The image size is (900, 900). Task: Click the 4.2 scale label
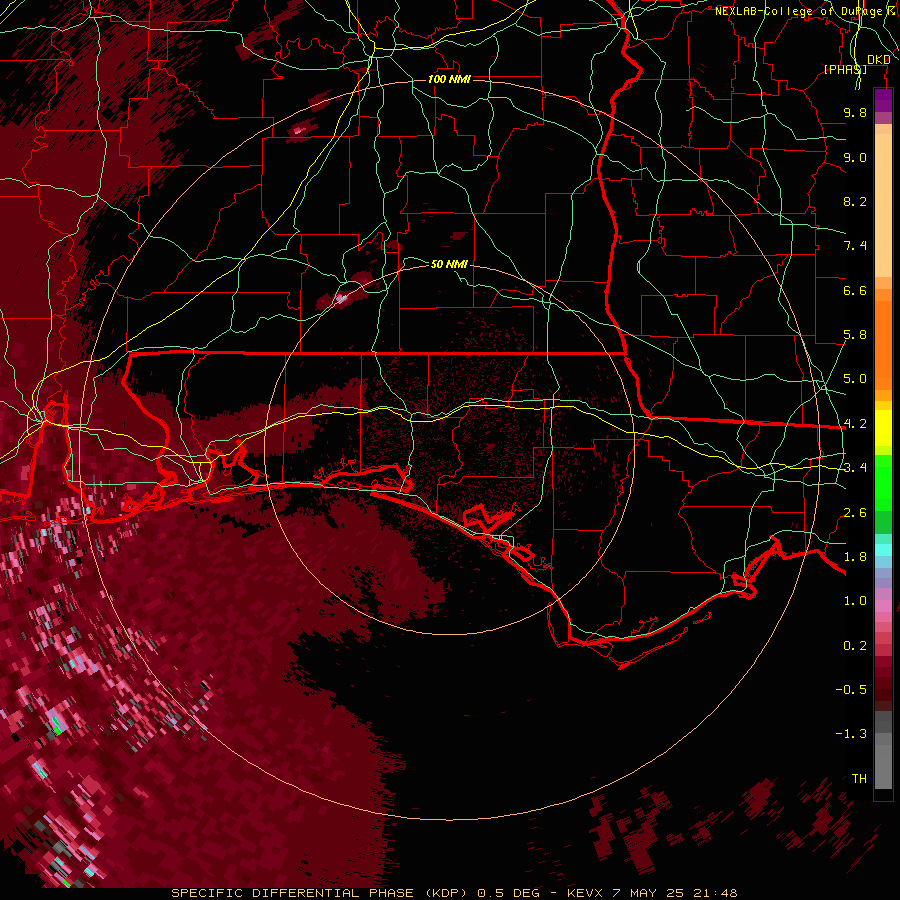click(x=855, y=424)
